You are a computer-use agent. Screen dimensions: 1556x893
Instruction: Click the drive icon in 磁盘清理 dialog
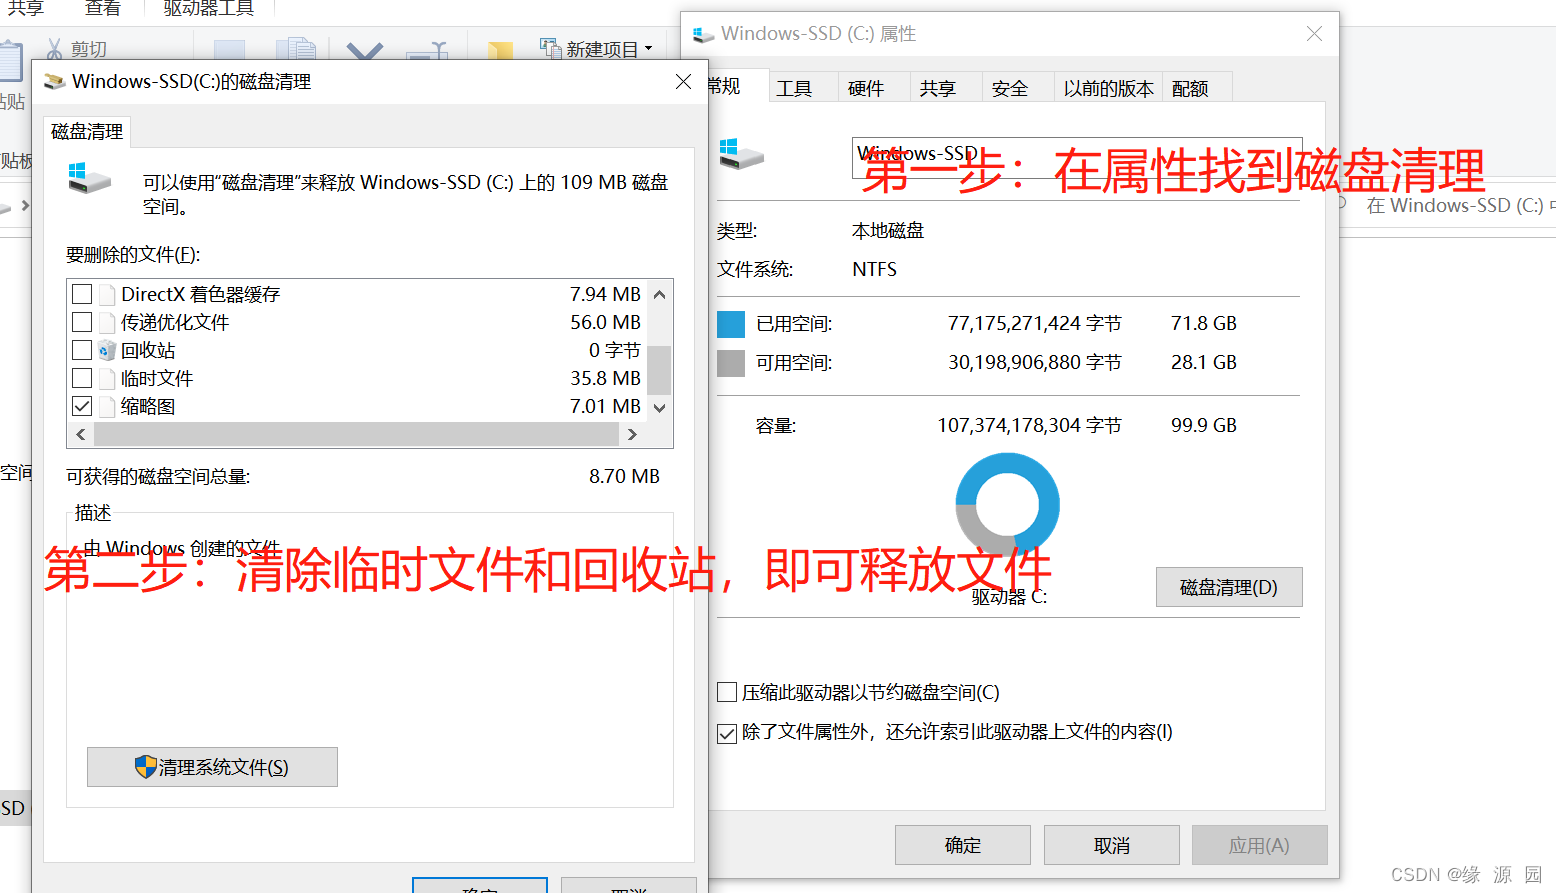[89, 178]
